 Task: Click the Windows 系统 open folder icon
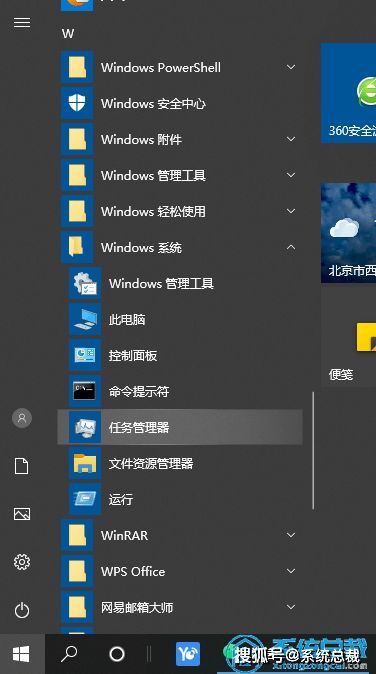pyautogui.click(x=77, y=247)
